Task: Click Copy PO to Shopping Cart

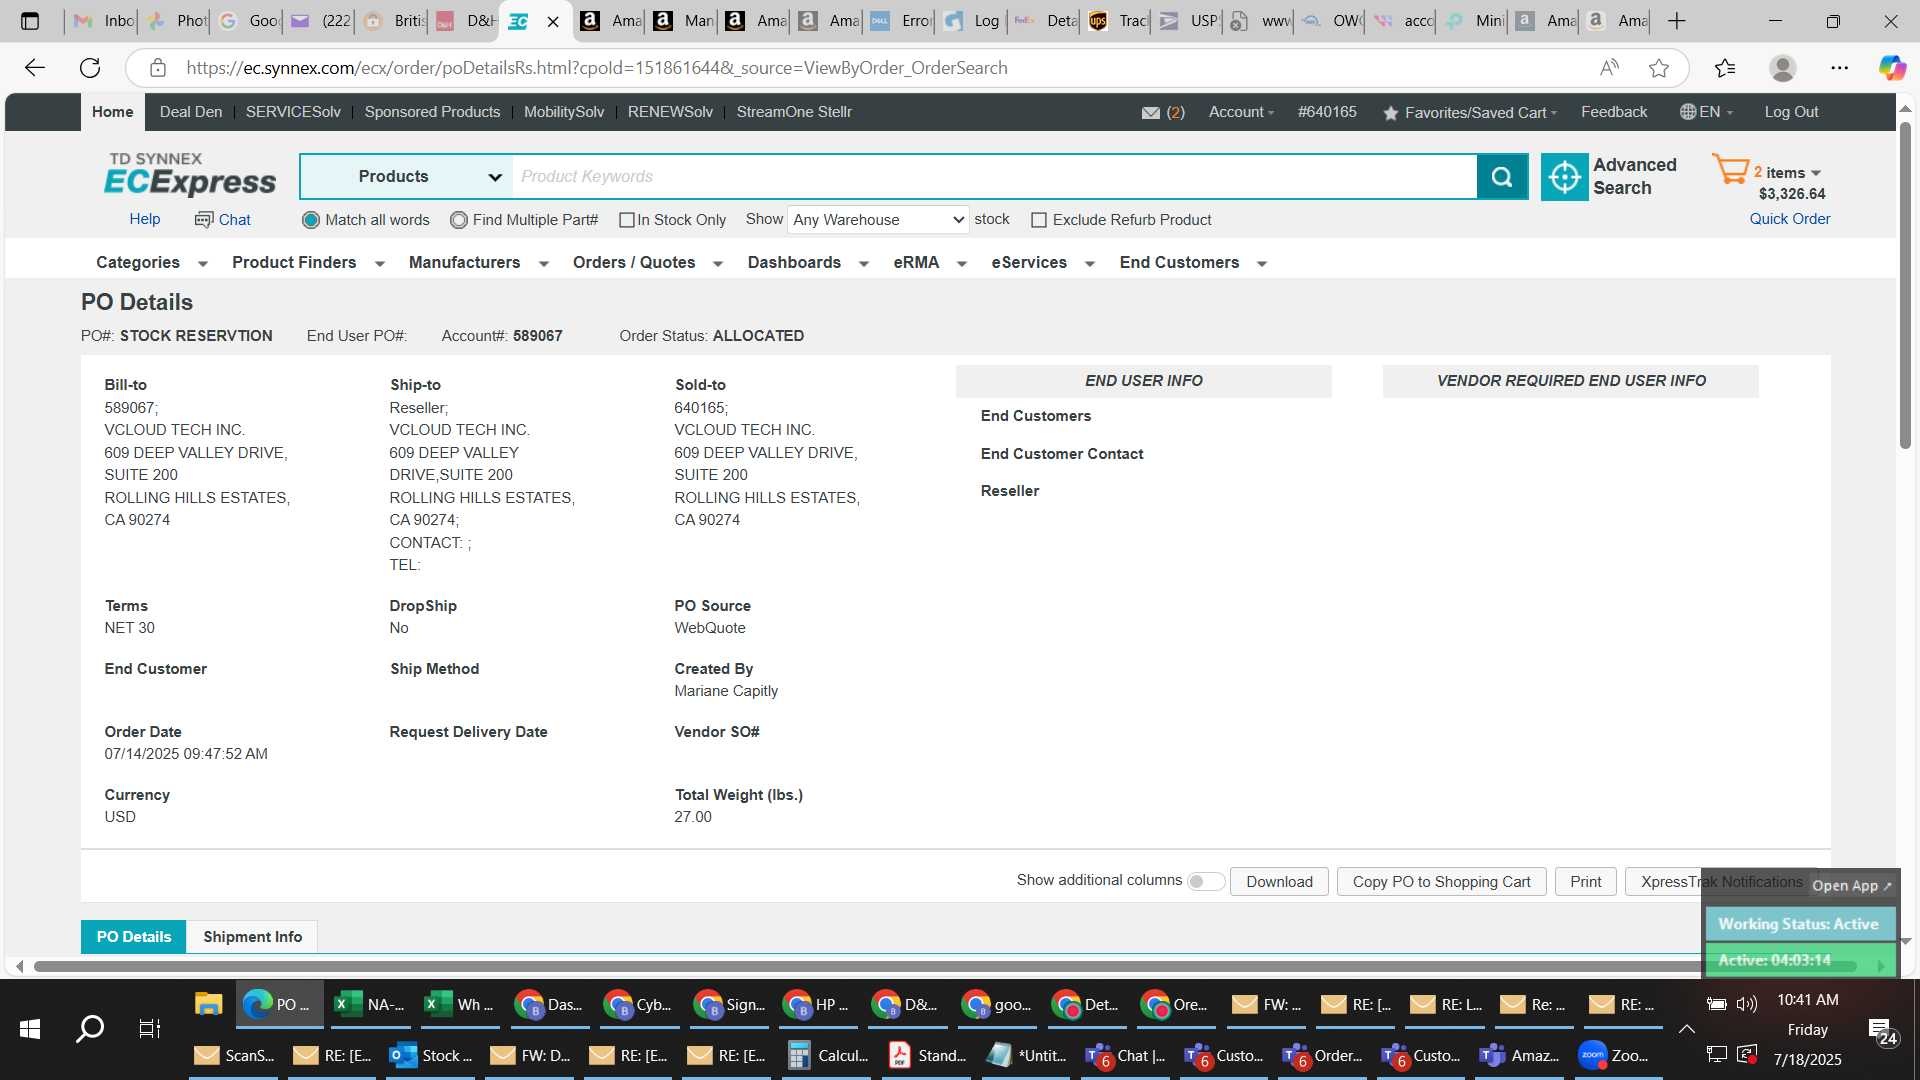Action: point(1441,882)
